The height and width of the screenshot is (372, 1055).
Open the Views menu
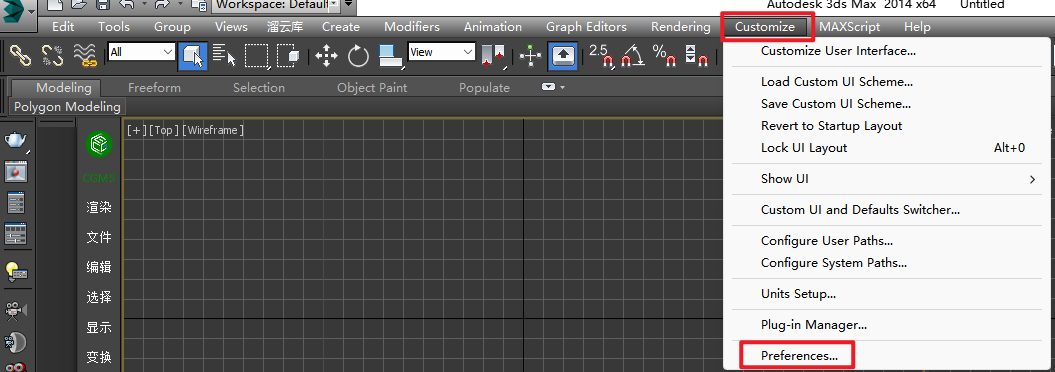point(231,27)
